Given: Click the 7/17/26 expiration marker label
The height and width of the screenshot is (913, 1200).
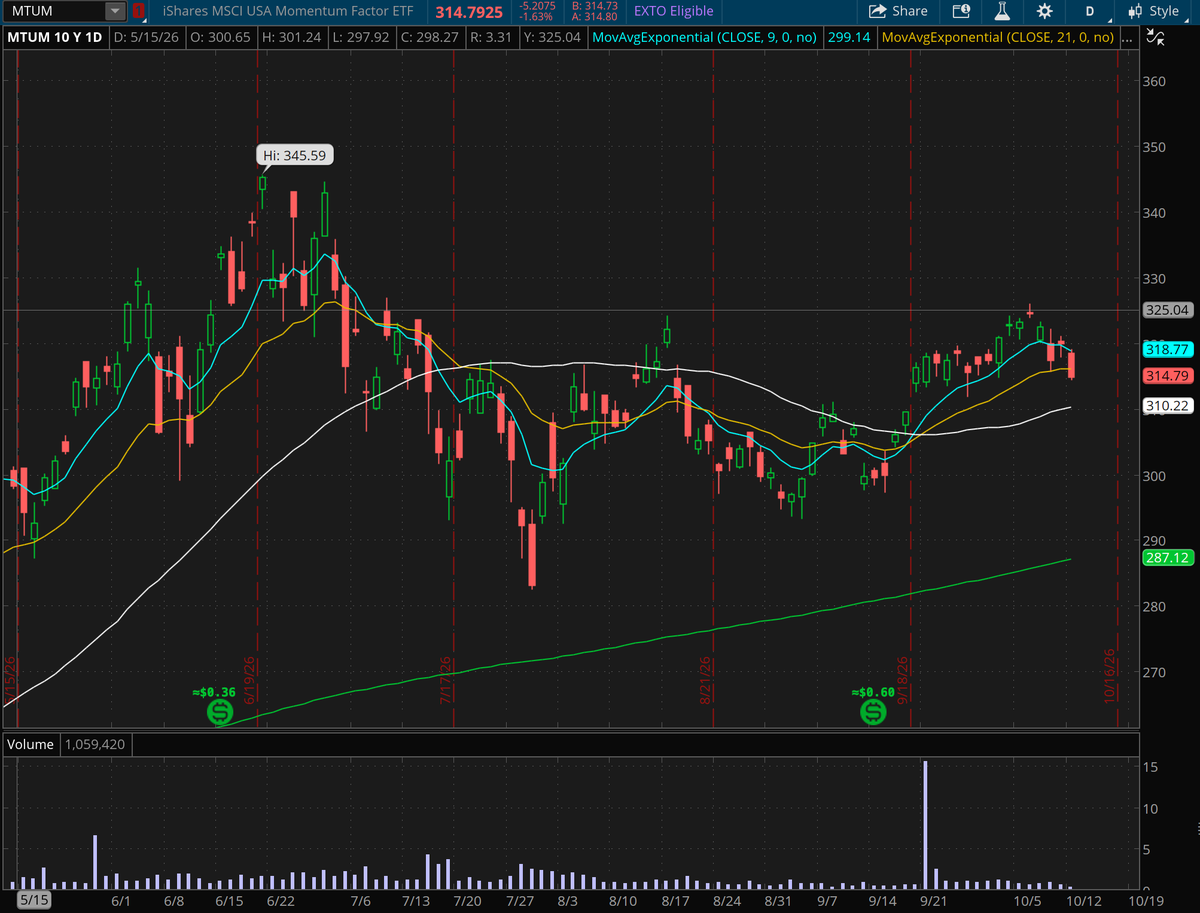Looking at the screenshot, I should (x=446, y=680).
